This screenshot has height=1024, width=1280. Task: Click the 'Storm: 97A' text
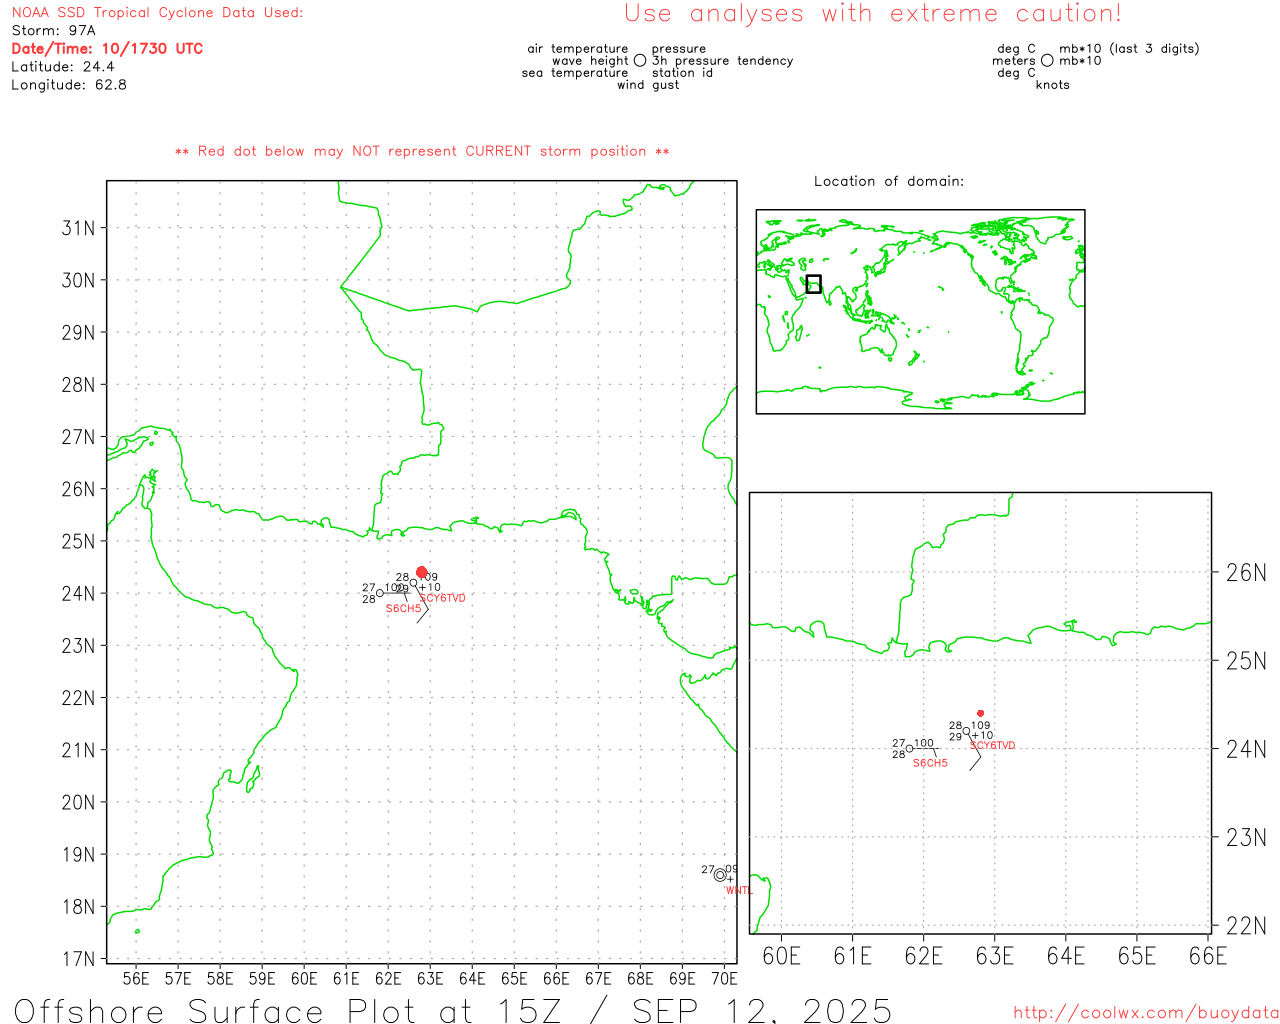tap(53, 31)
